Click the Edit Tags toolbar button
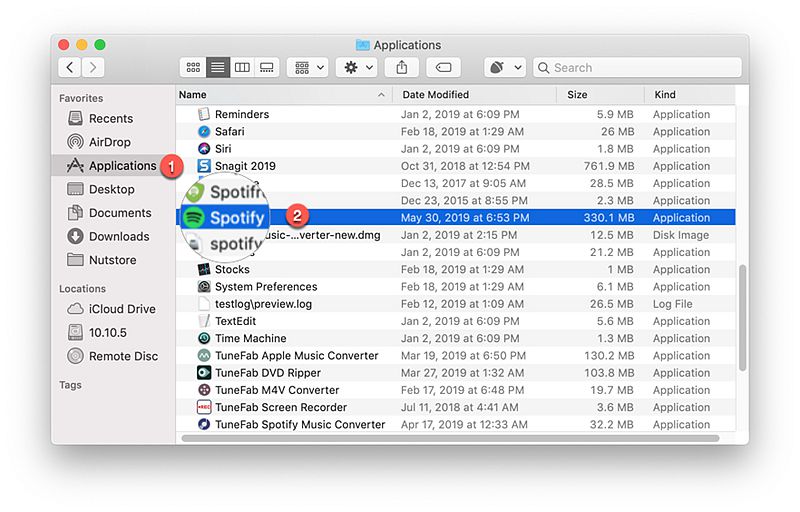The width and height of the screenshot is (800, 512). pyautogui.click(x=443, y=67)
